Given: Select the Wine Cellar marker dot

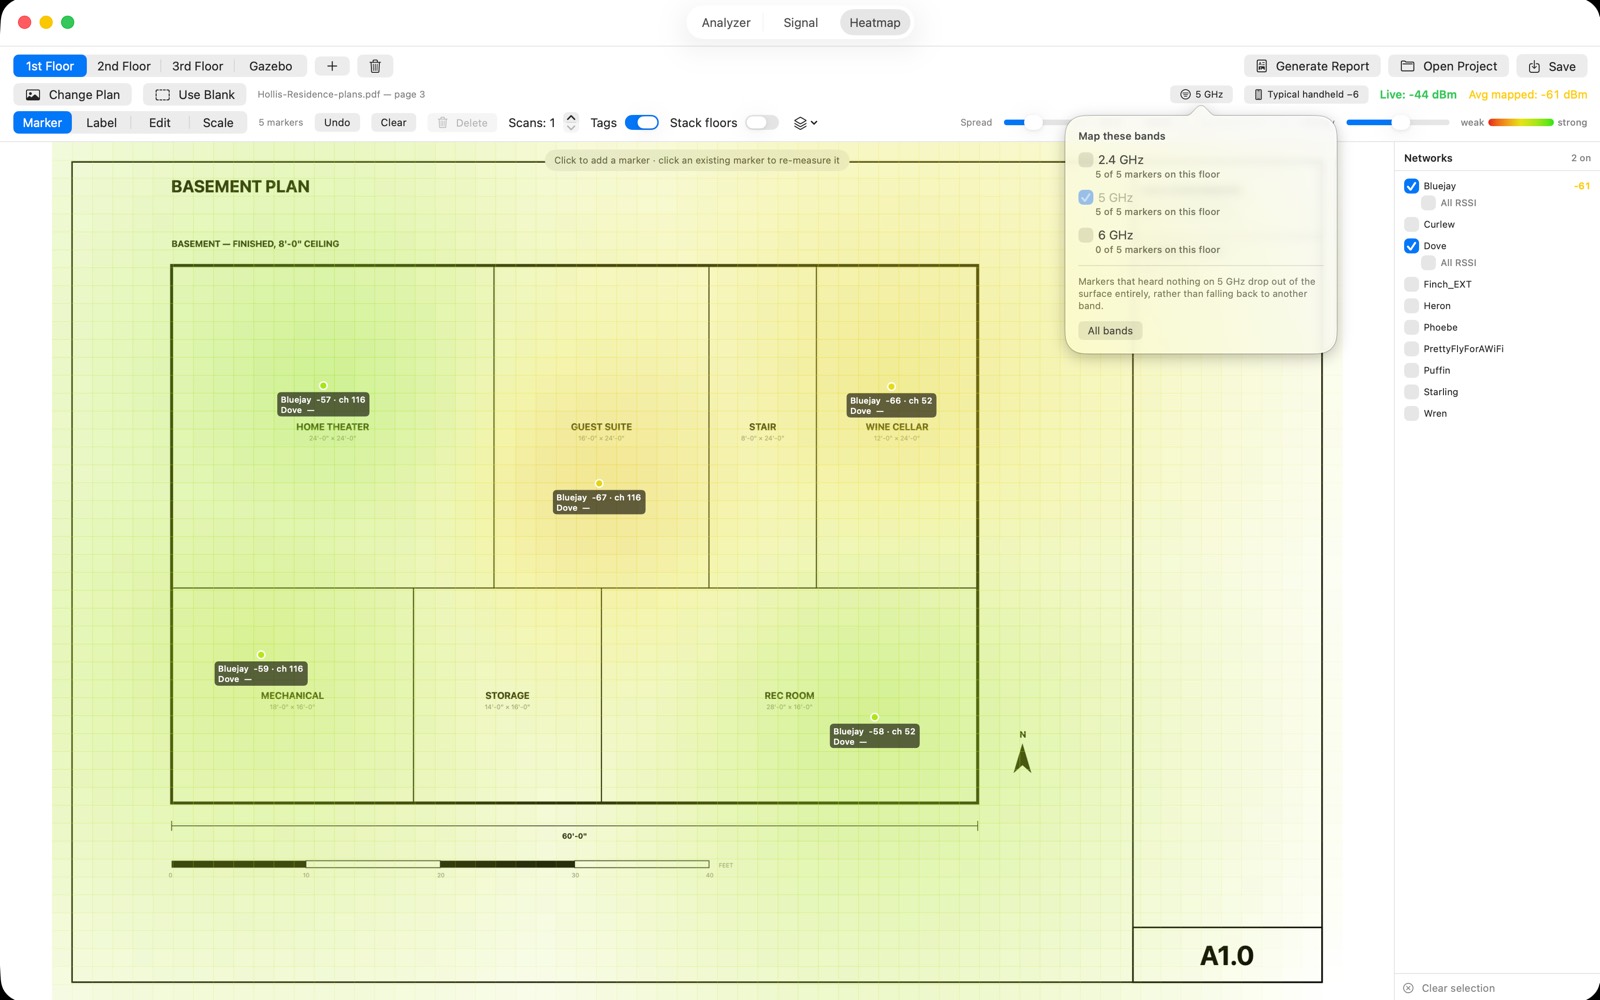Looking at the screenshot, I should (x=891, y=386).
